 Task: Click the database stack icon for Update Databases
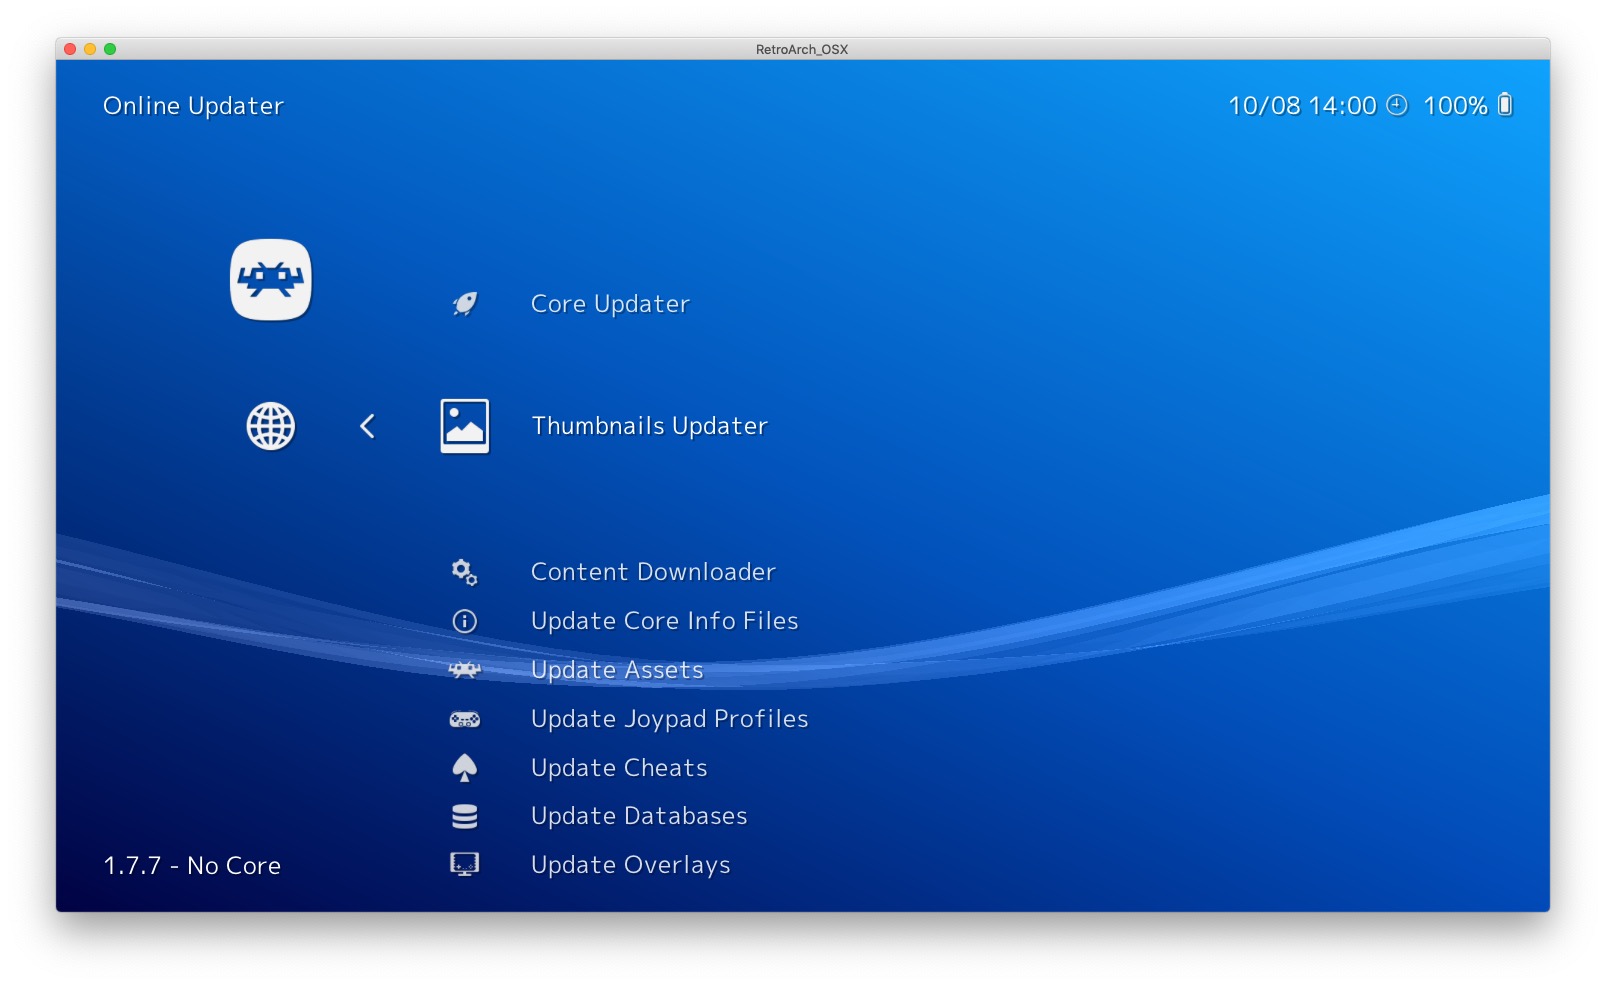[465, 816]
